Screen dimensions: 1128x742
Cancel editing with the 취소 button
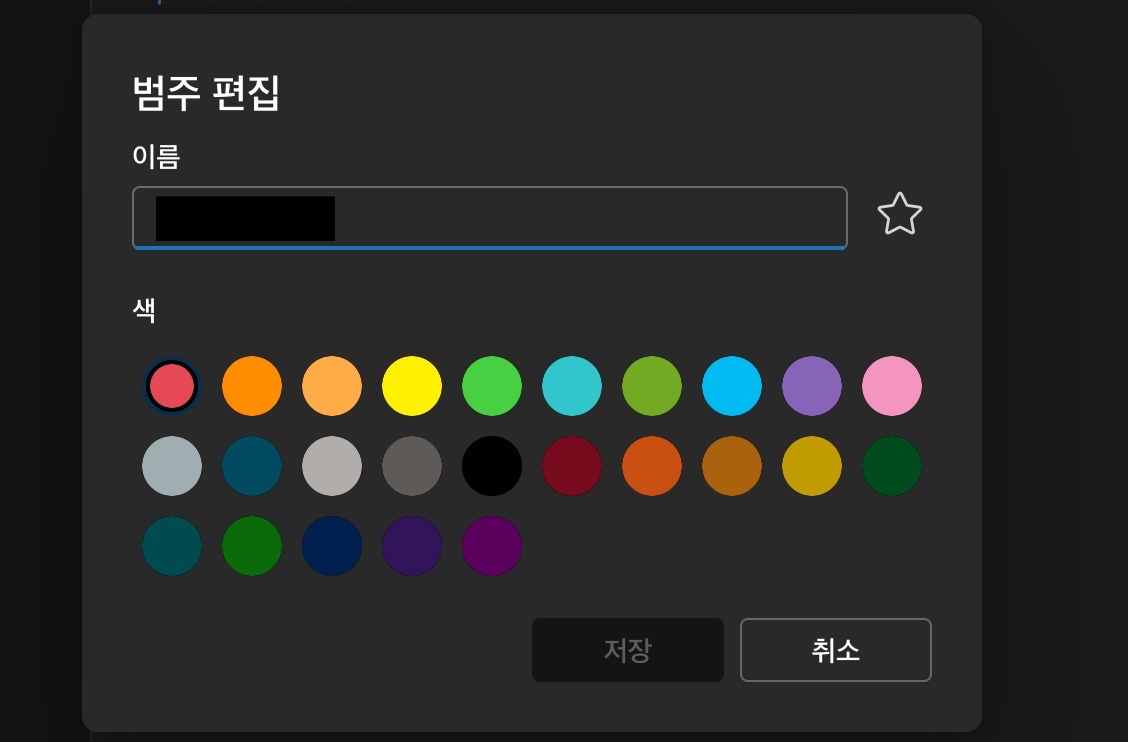tap(835, 650)
